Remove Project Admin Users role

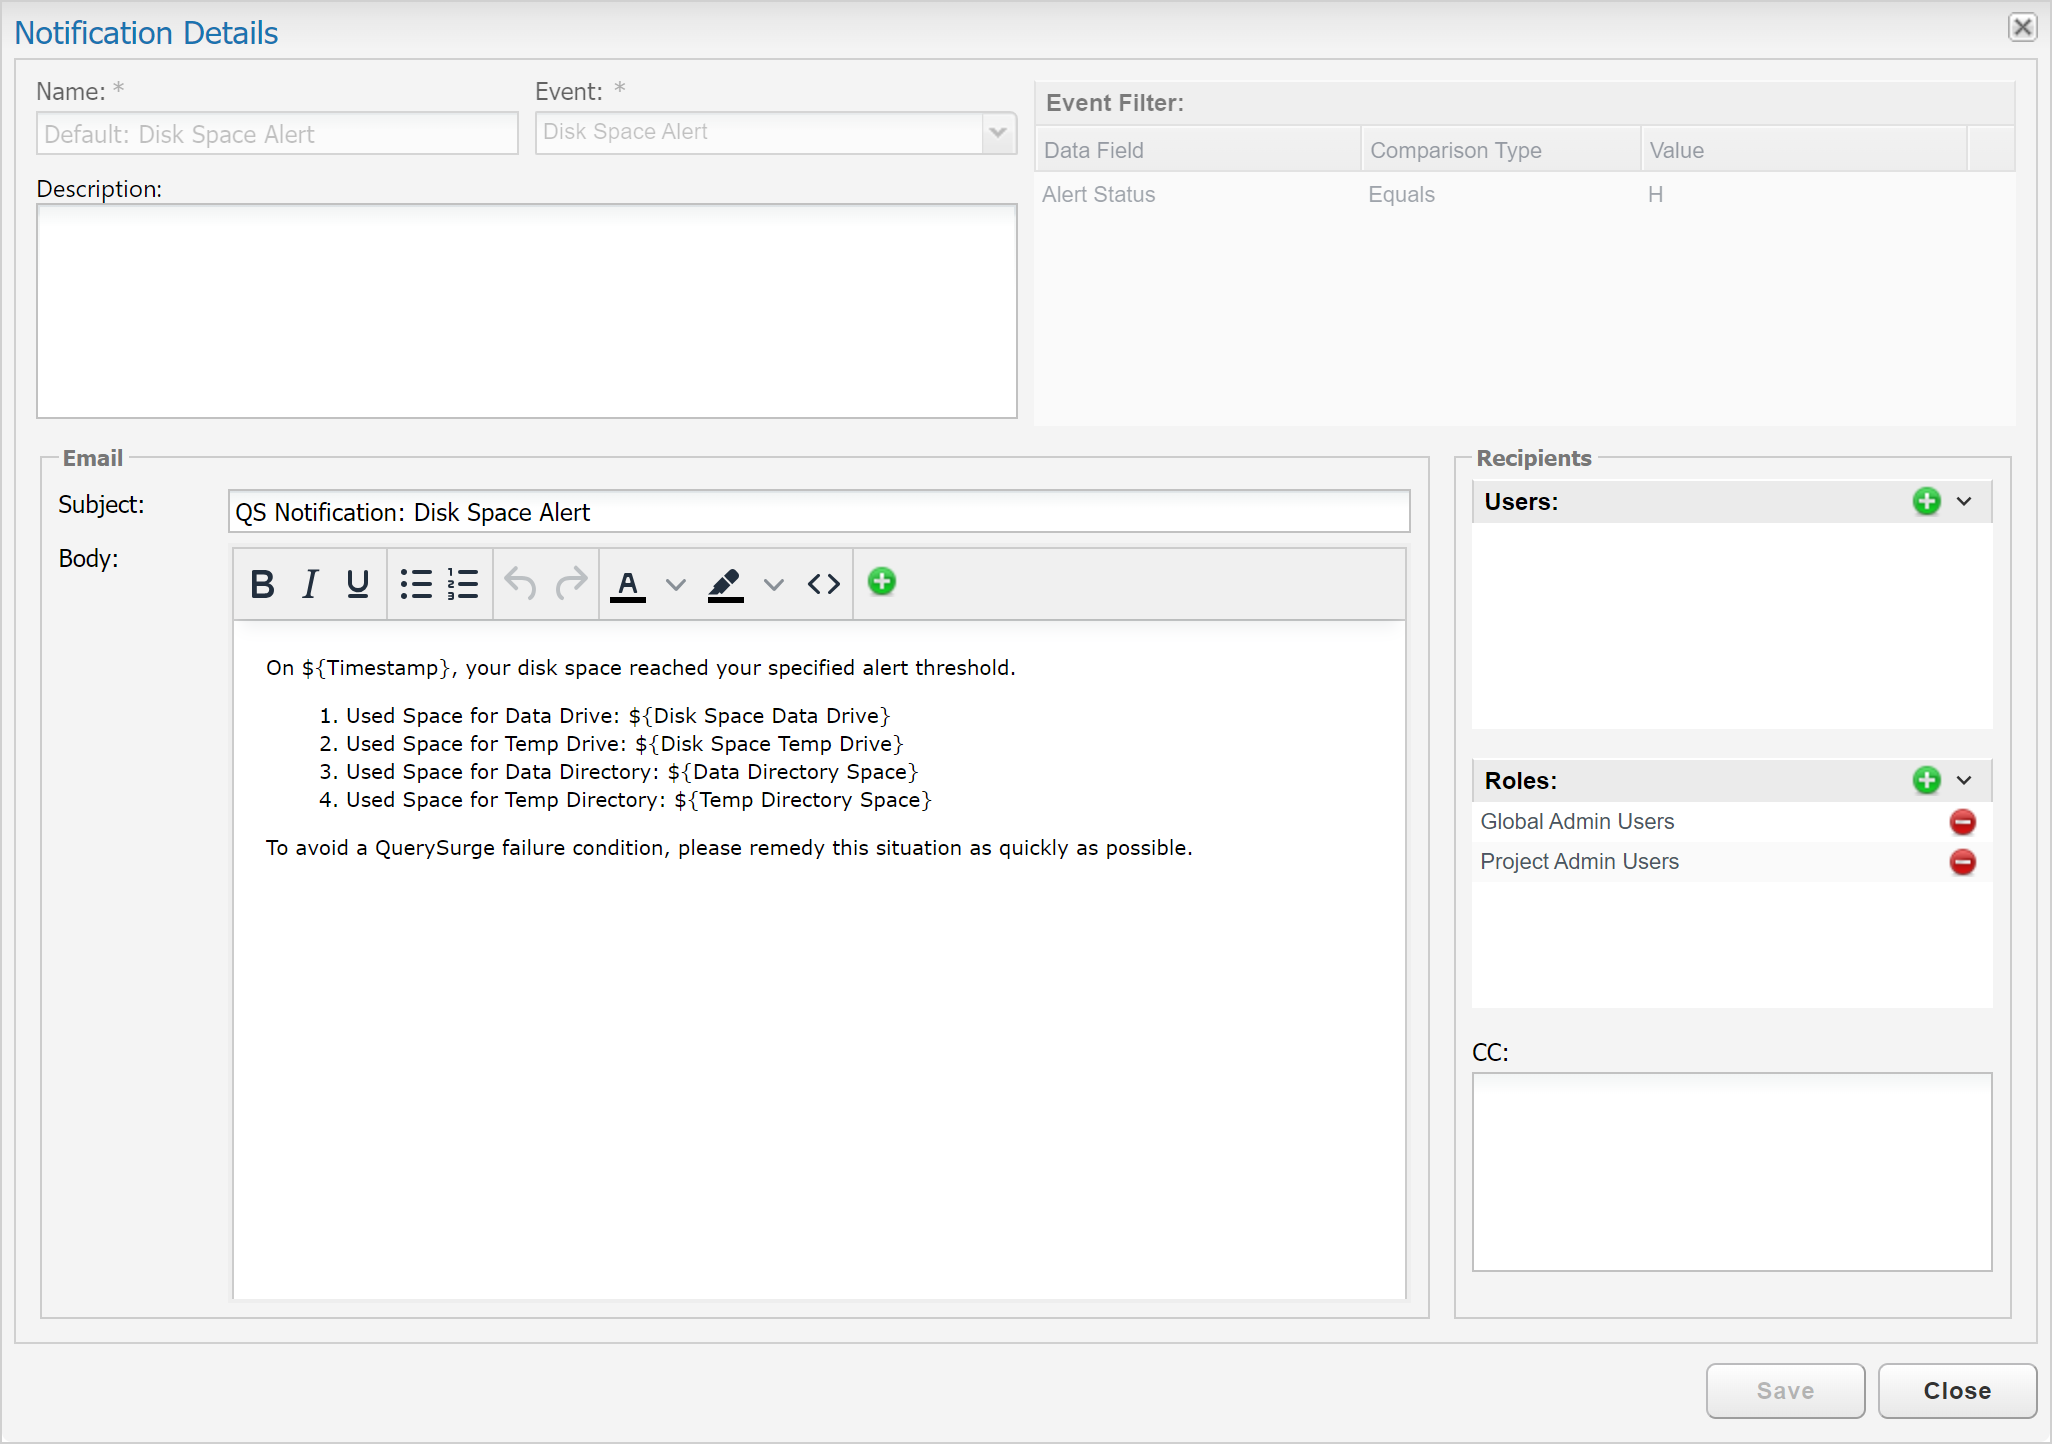coord(1963,862)
